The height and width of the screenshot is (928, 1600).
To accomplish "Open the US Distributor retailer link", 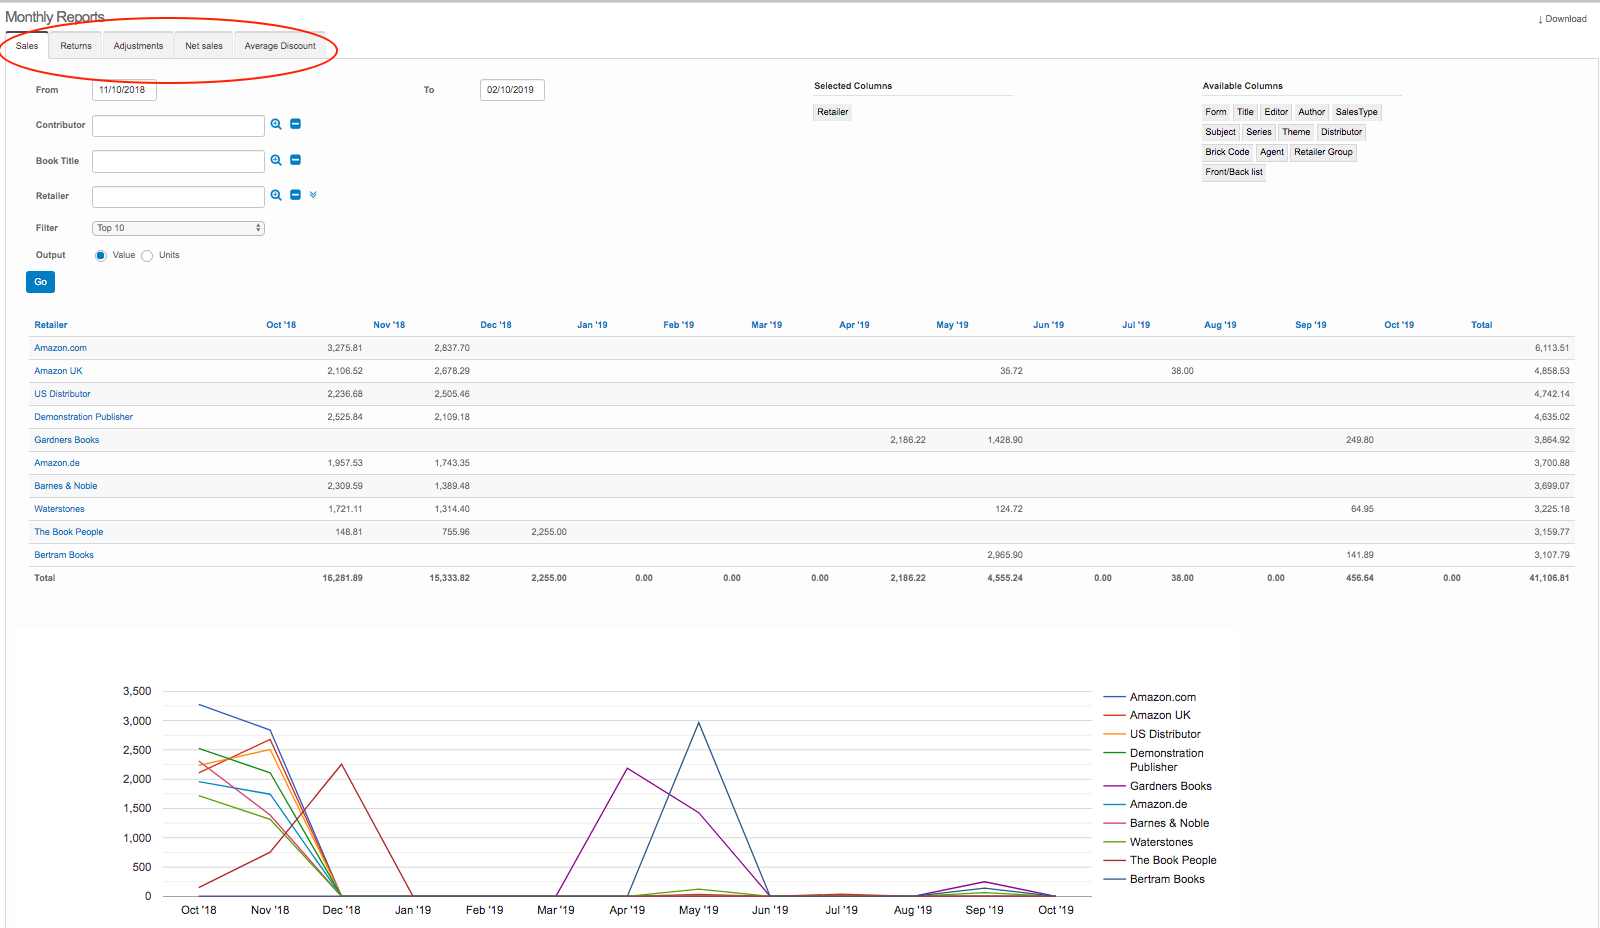I will click(62, 394).
